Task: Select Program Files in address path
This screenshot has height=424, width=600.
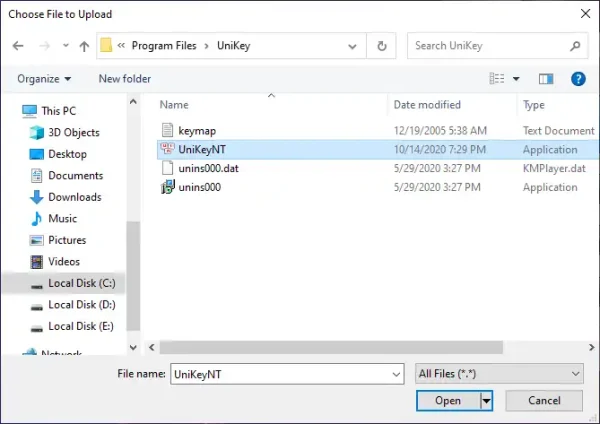Action: click(164, 46)
